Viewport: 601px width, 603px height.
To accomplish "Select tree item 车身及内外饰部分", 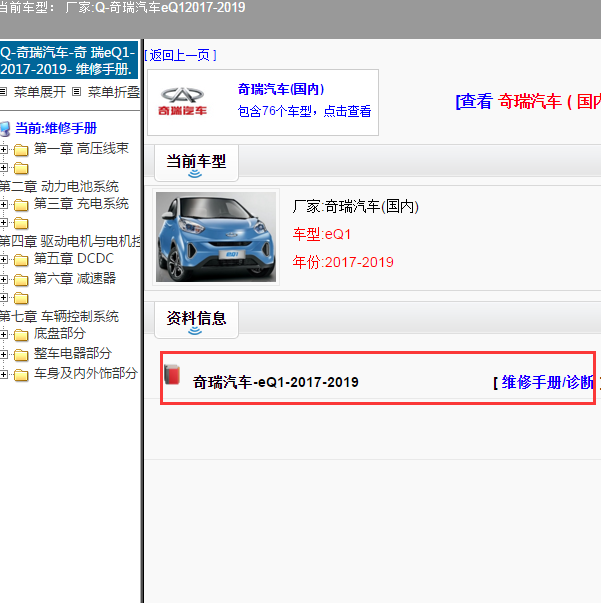I will [x=86, y=373].
